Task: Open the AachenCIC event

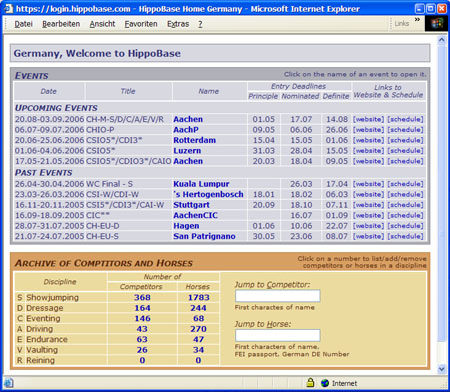Action: tap(195, 215)
